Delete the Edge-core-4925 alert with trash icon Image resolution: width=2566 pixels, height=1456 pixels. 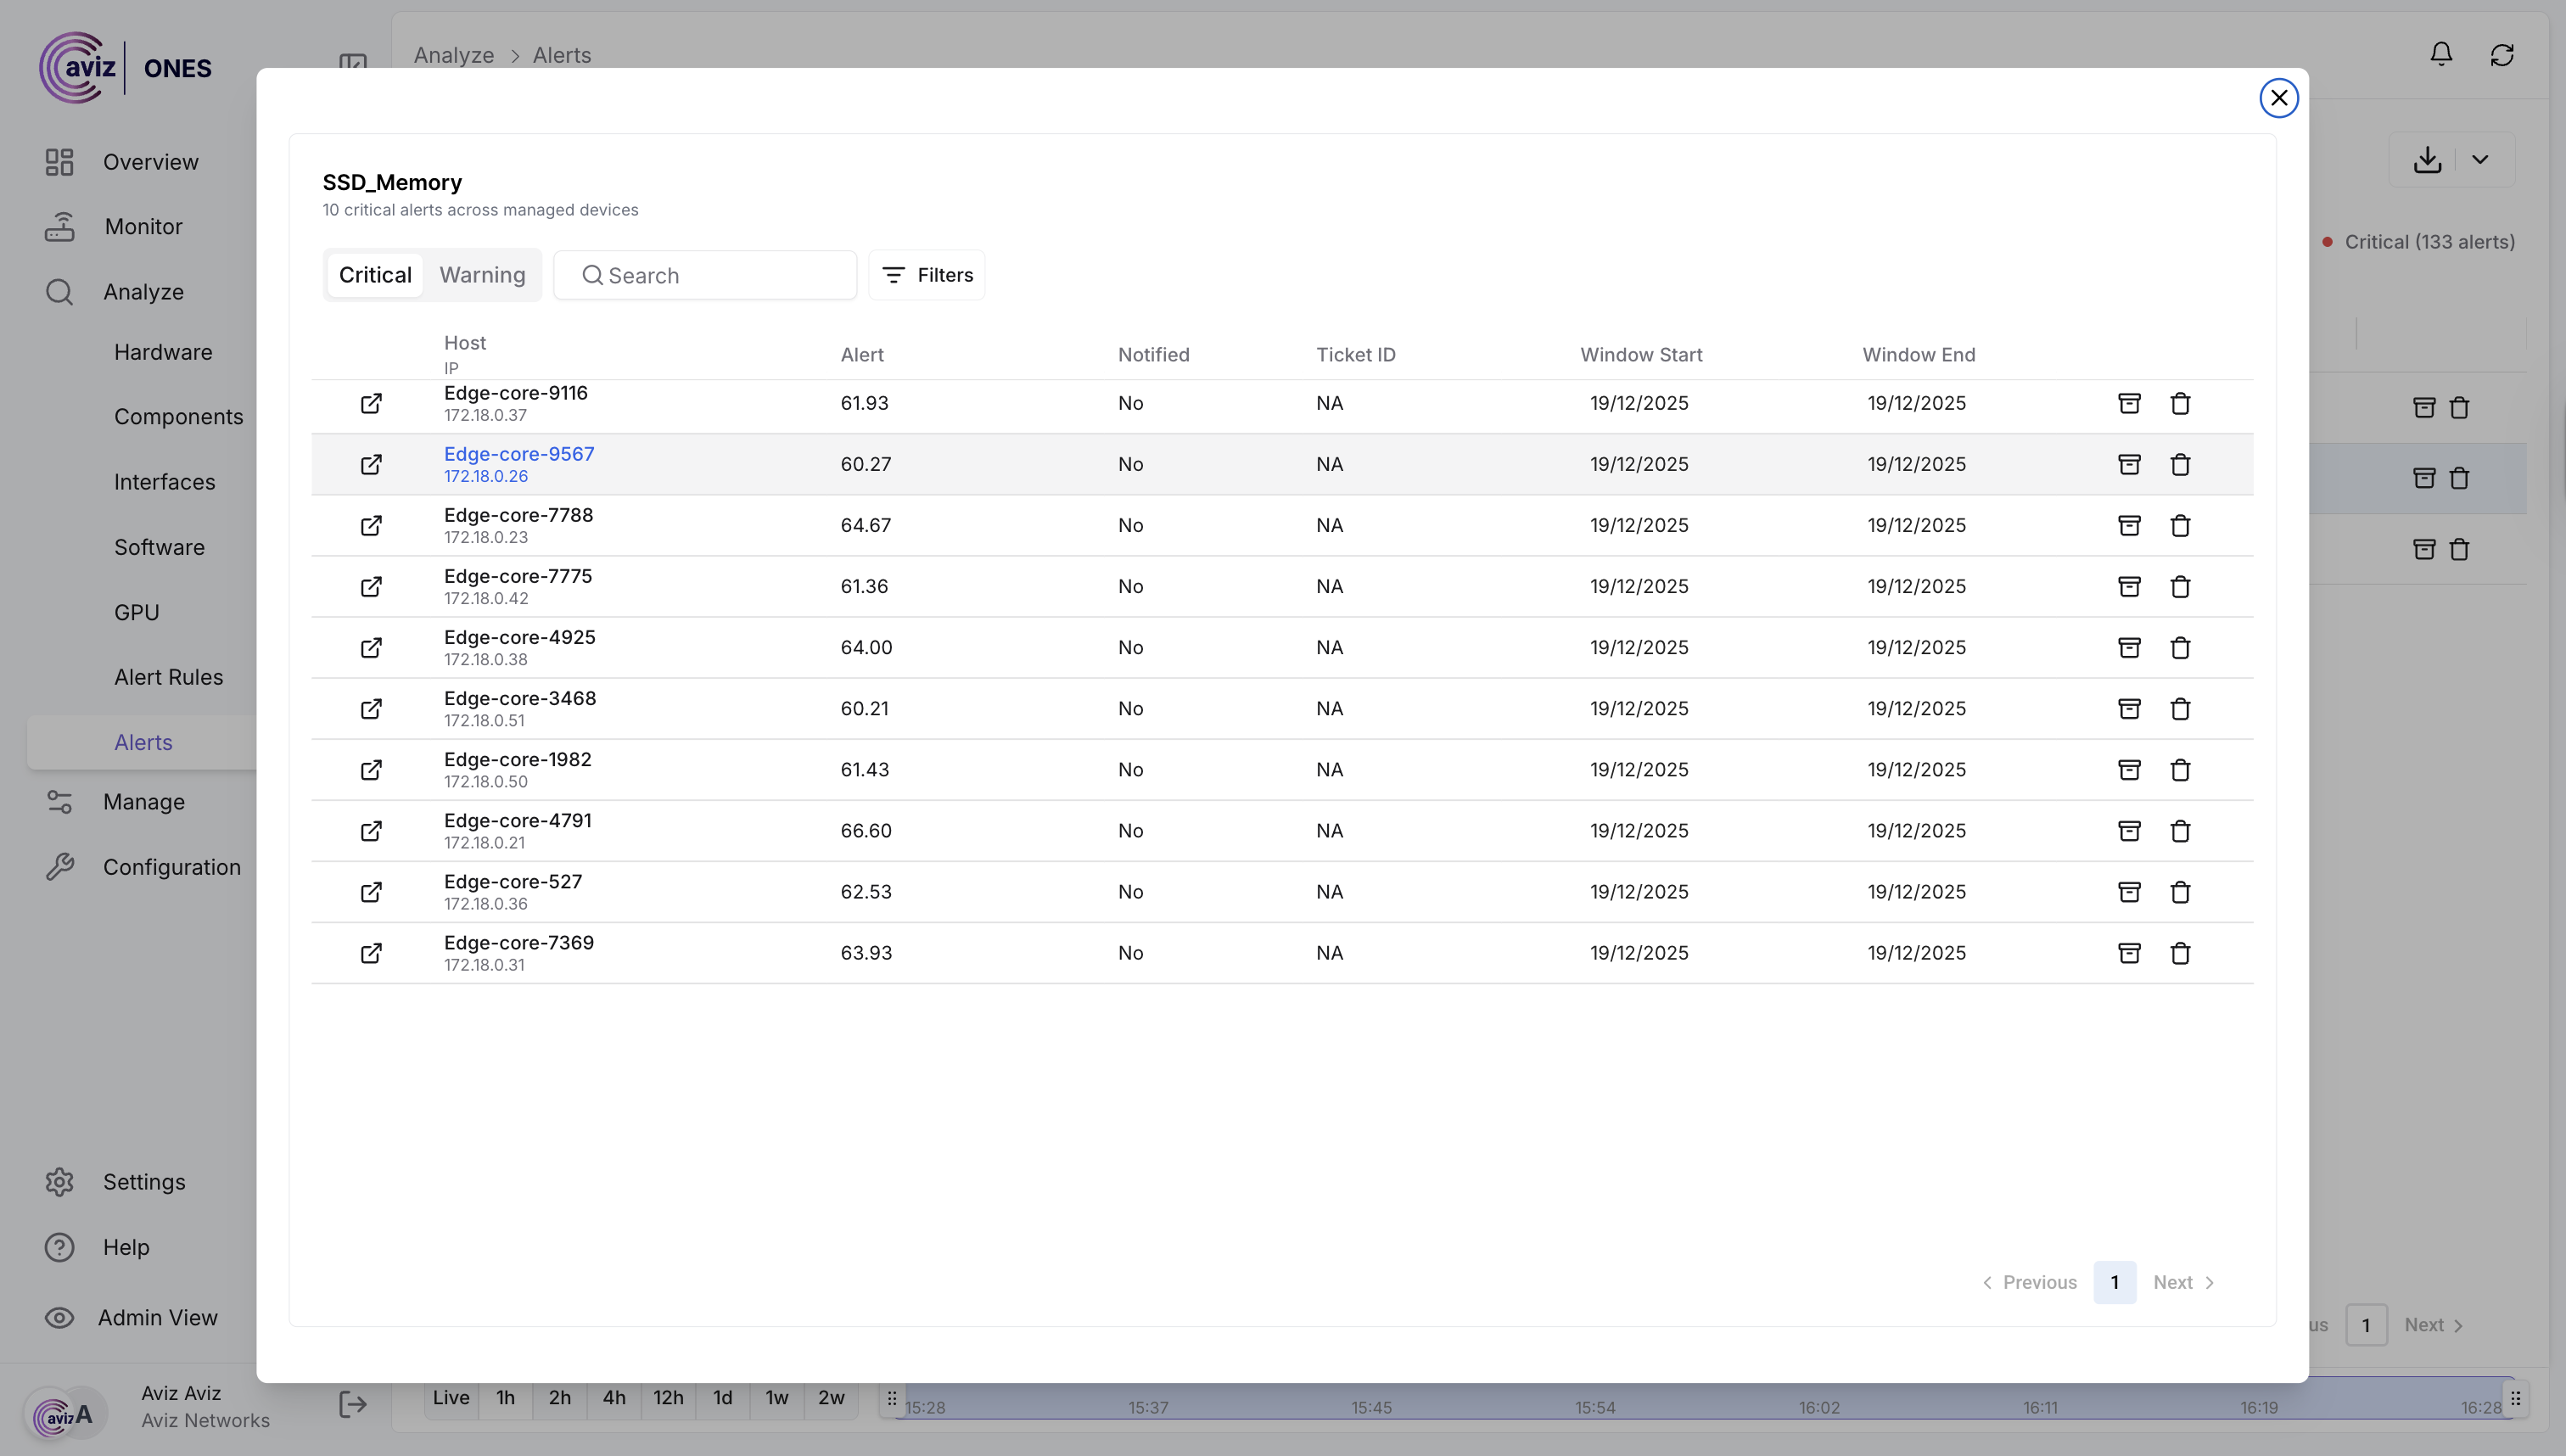2180,647
